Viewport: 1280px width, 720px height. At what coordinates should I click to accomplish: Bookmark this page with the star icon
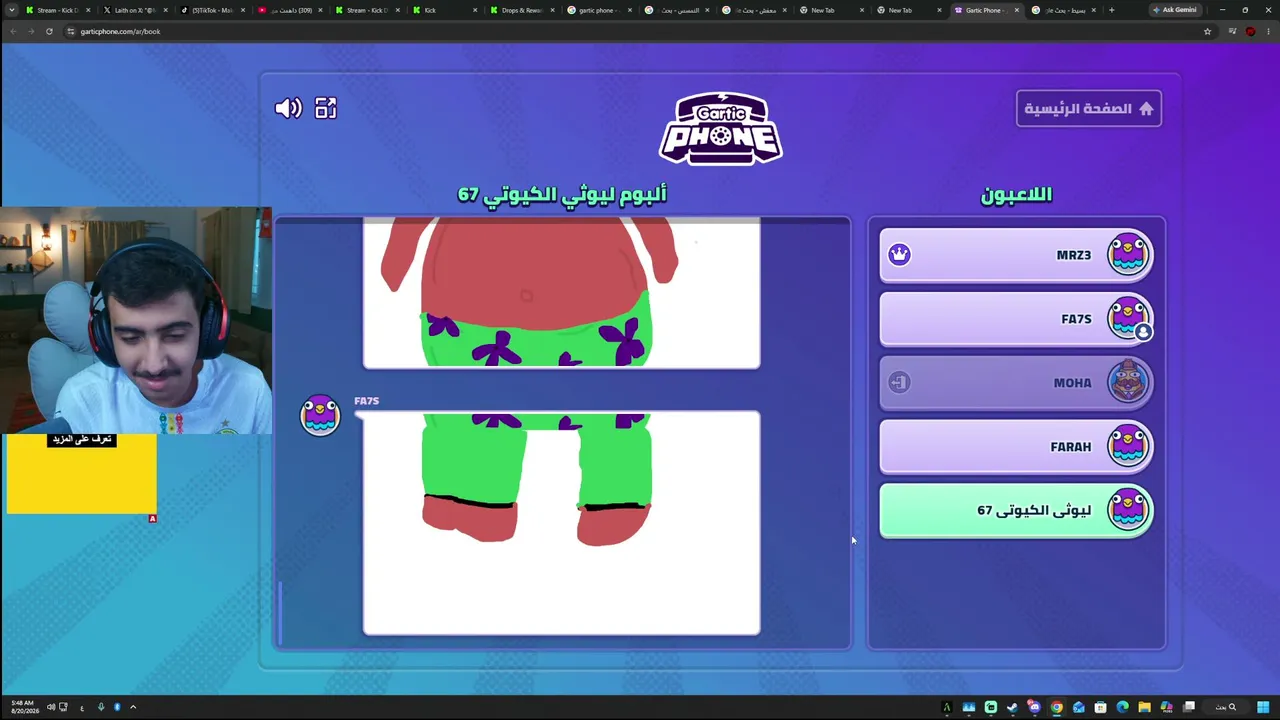[1207, 31]
